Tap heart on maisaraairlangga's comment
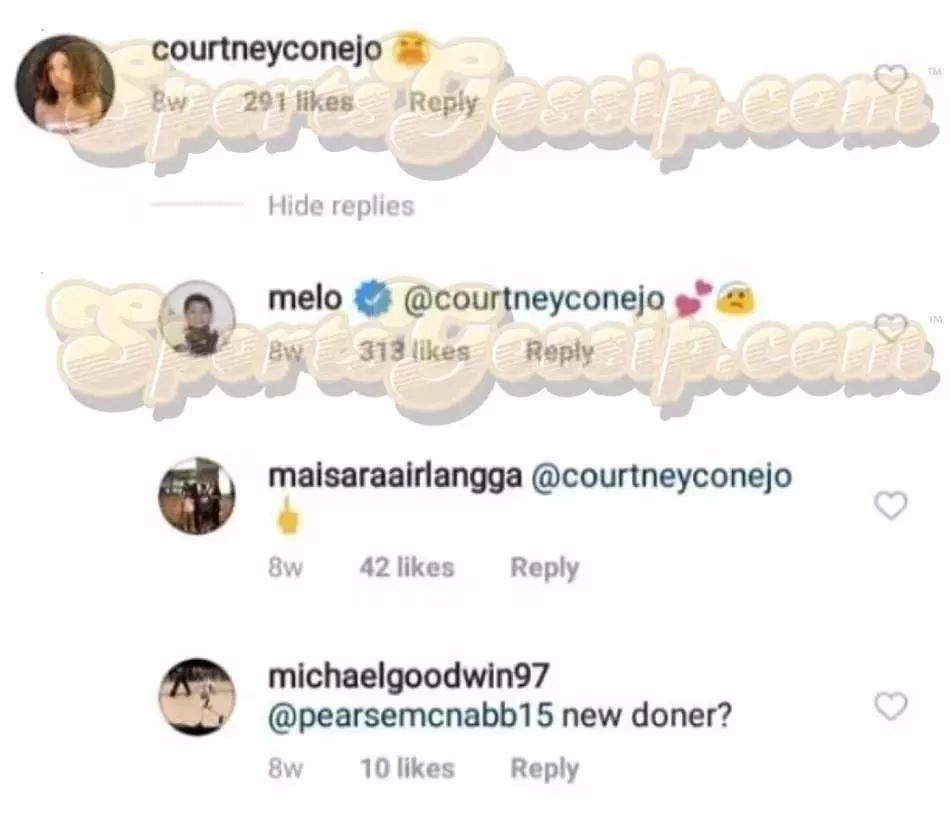Viewport: 950px width, 829px height. point(891,505)
